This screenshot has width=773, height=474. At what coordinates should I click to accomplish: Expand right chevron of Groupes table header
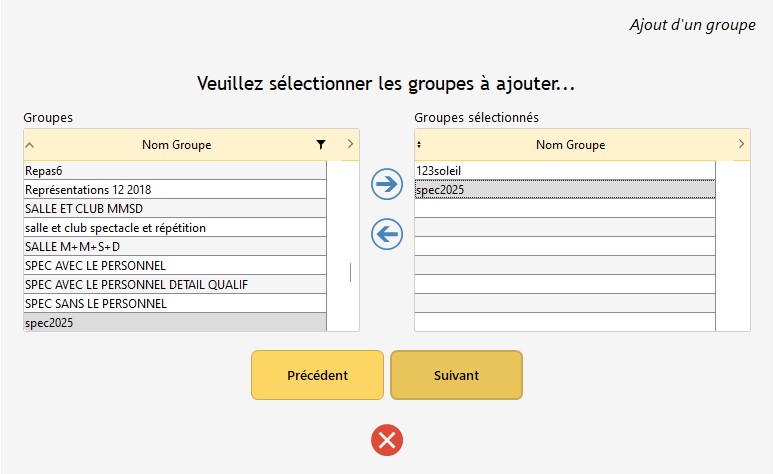click(350, 144)
